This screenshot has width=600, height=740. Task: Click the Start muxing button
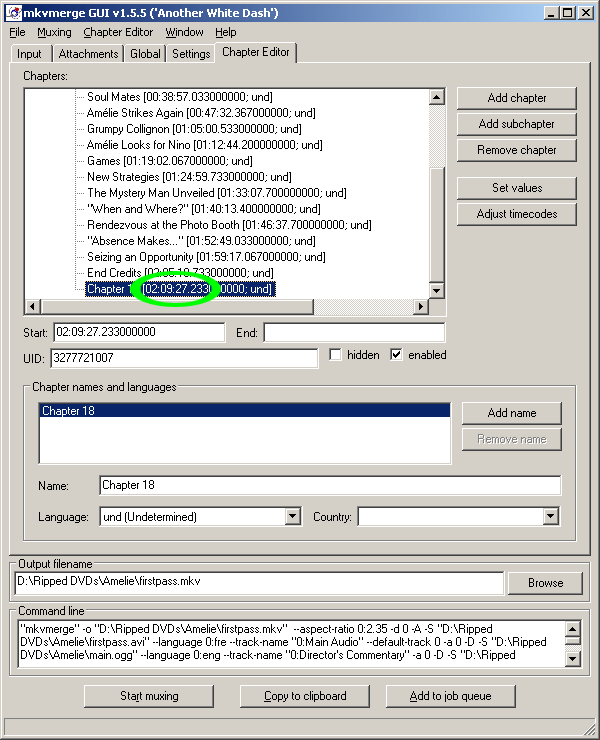[x=149, y=696]
